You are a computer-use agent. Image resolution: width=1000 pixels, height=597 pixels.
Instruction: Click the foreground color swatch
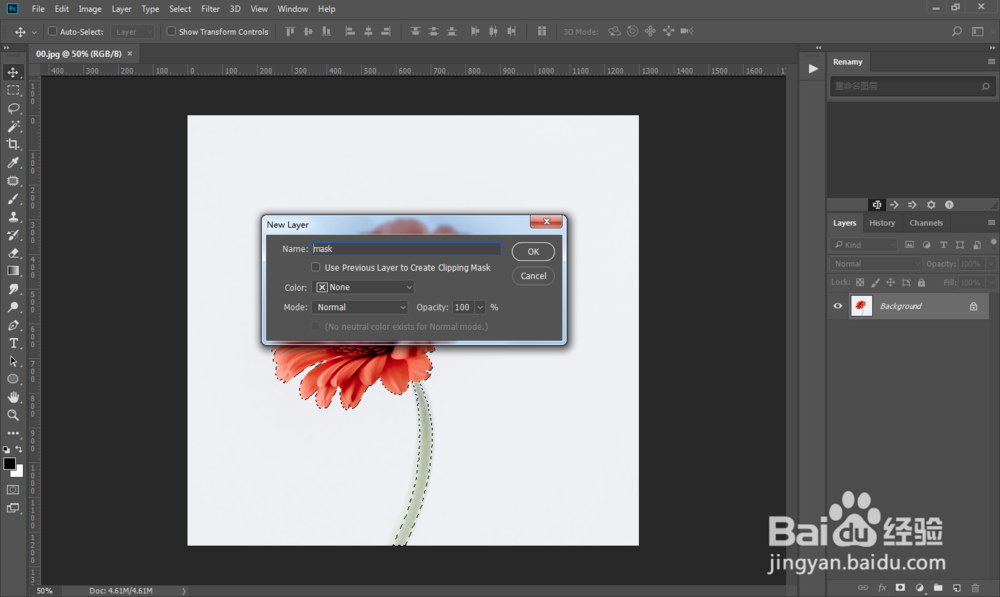click(10, 464)
